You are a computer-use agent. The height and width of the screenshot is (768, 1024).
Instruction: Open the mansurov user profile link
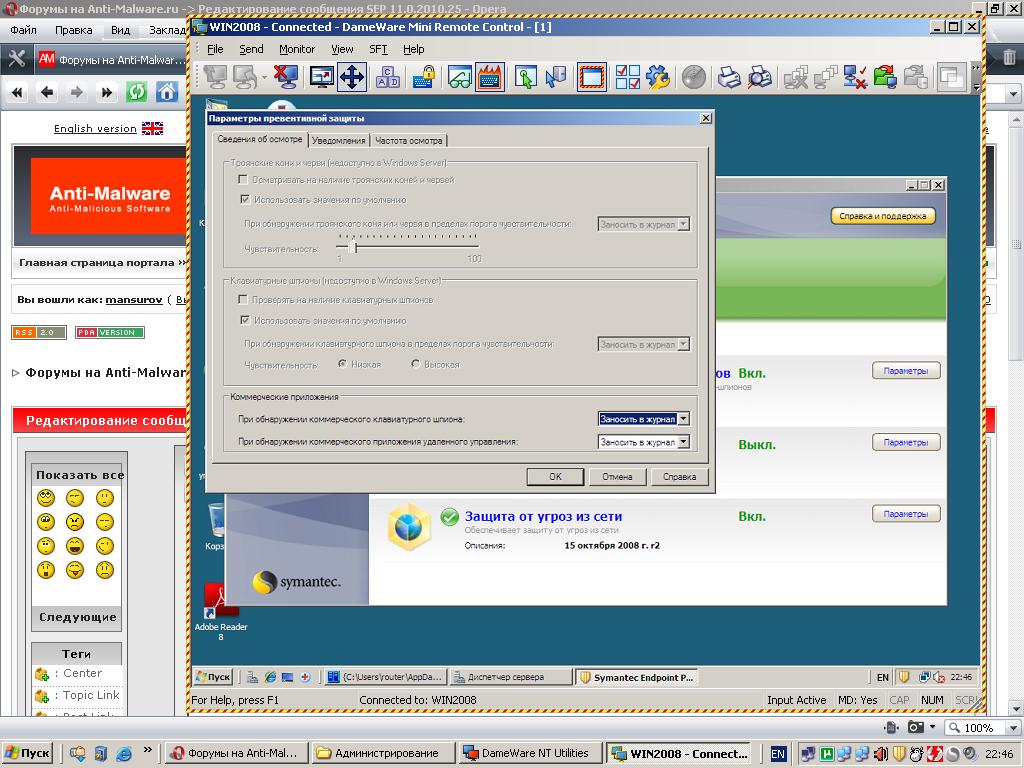[x=134, y=300]
